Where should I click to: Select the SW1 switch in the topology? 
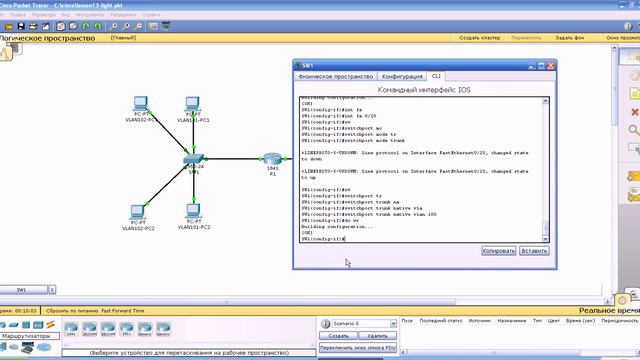point(193,159)
